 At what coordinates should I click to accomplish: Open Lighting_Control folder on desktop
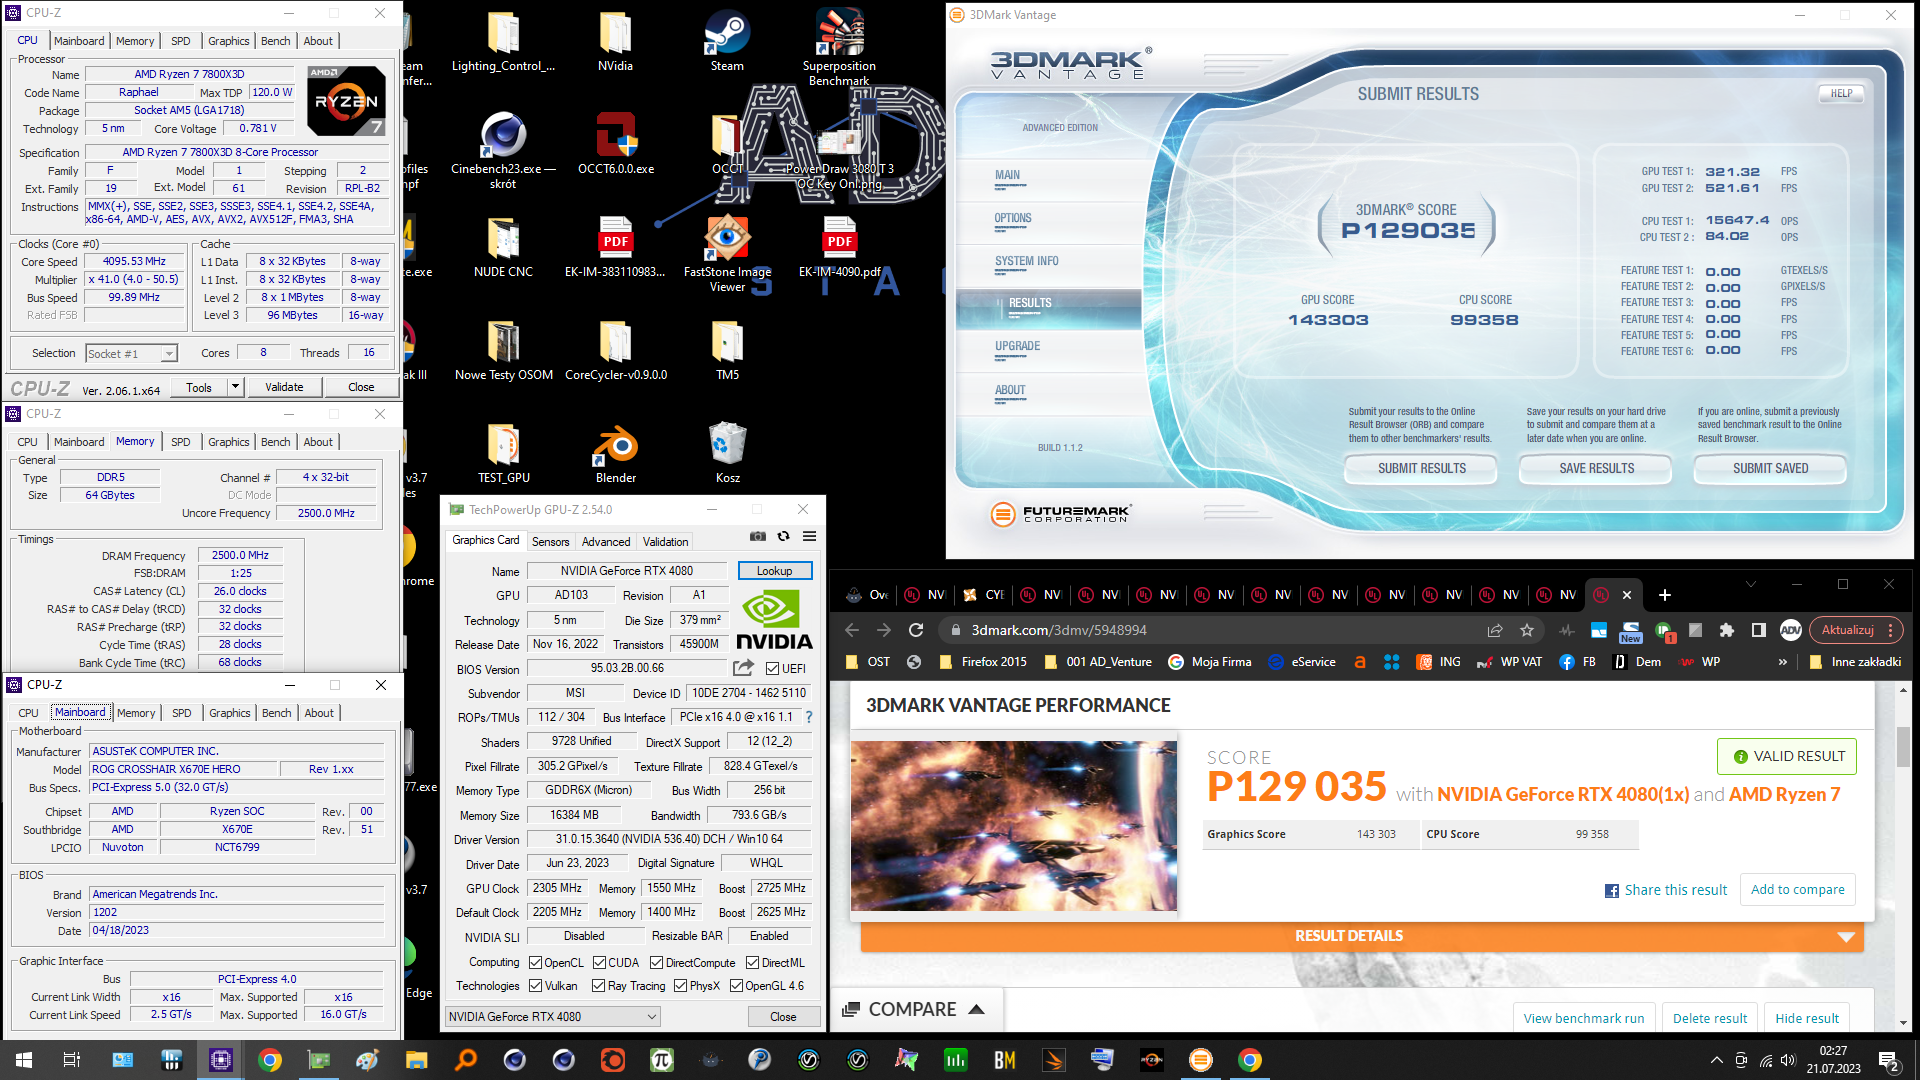pos(503,40)
